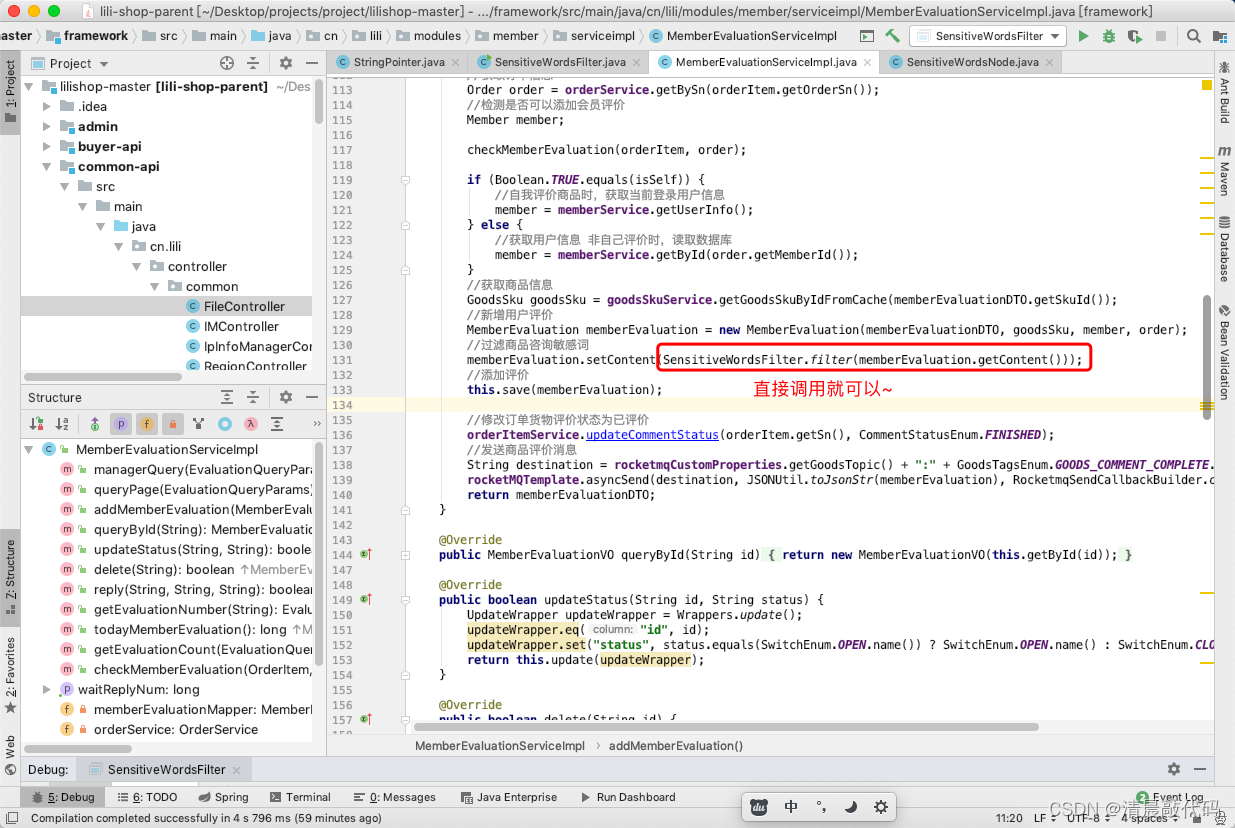Open Java Enterprise tool window
The image size is (1235, 828).
[507, 797]
